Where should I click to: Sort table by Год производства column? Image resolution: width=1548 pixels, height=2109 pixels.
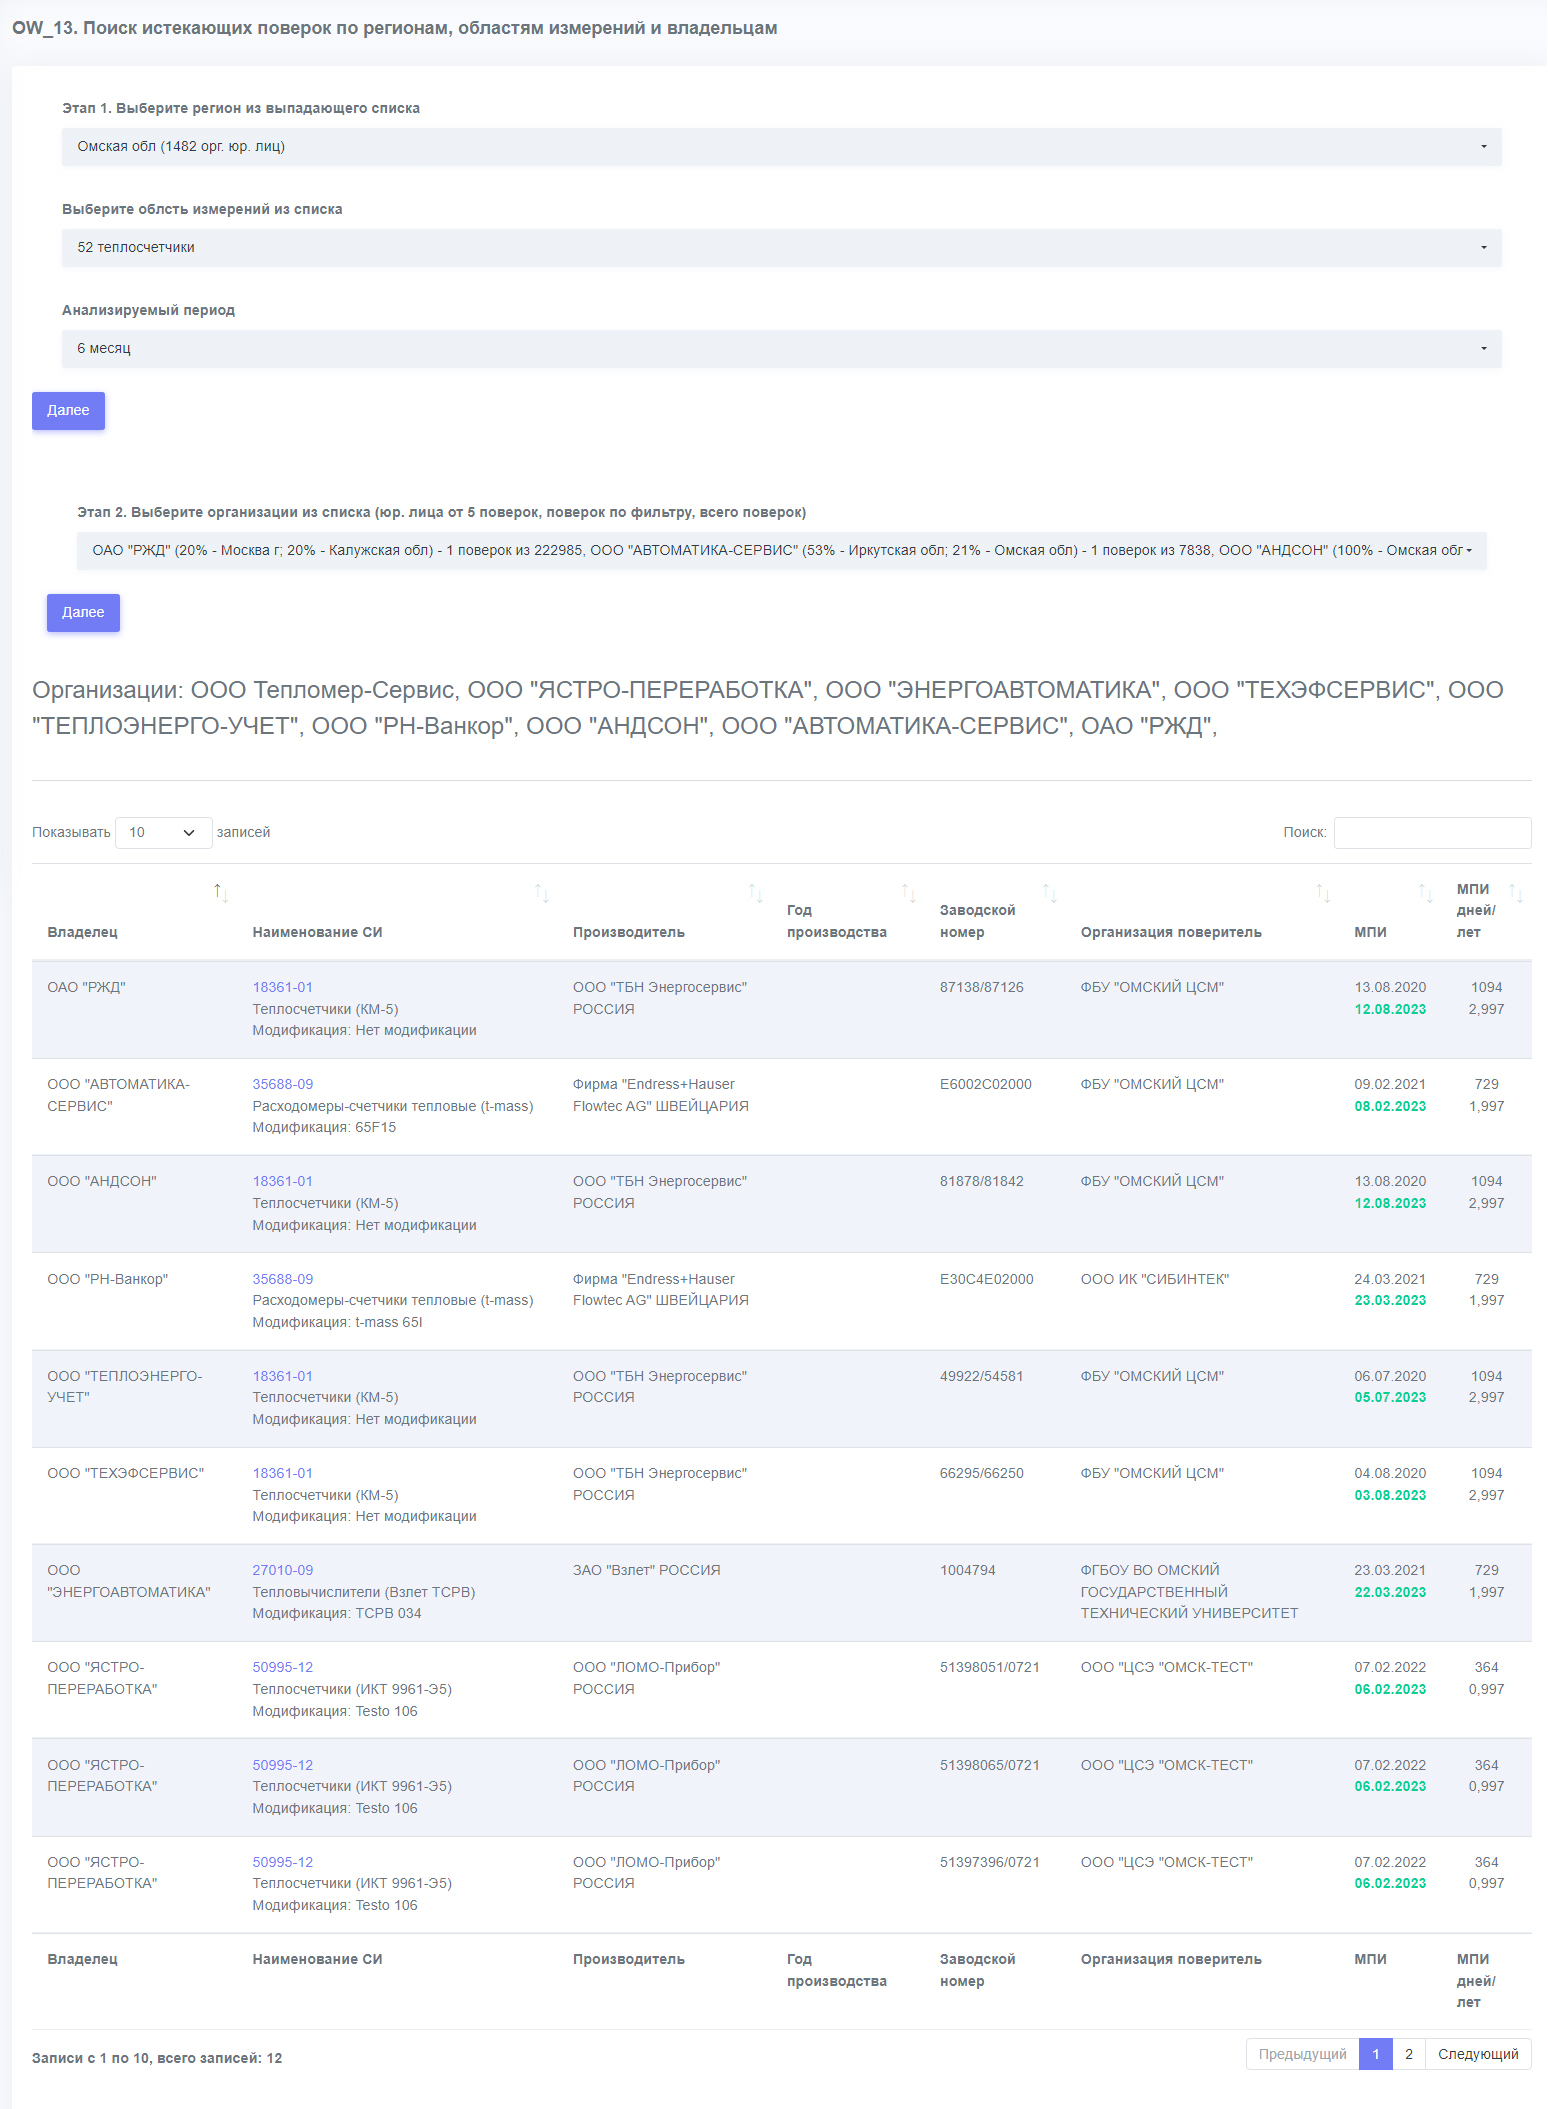(847, 911)
